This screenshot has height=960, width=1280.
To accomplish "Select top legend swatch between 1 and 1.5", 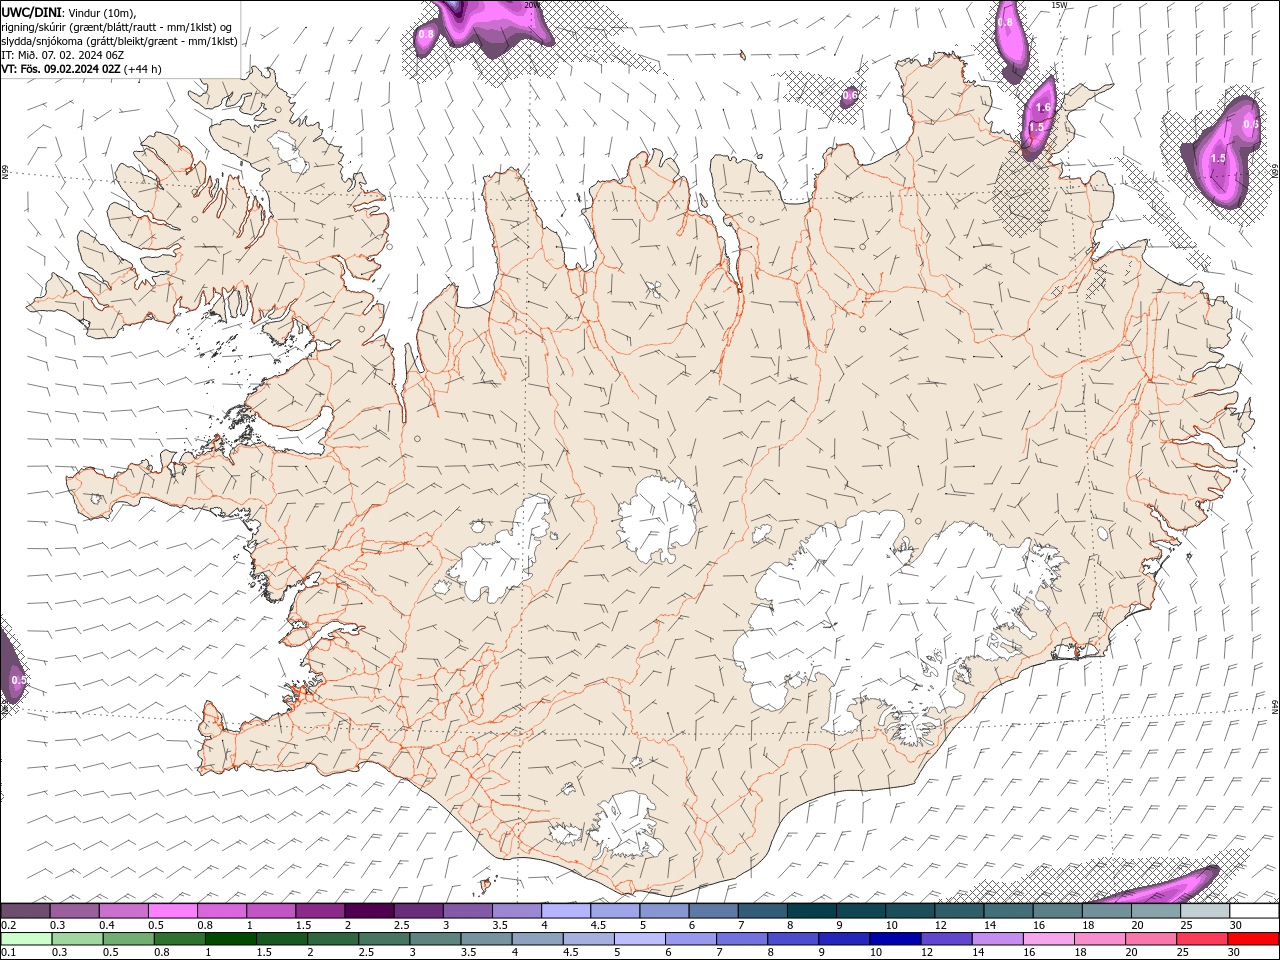I will click(270, 911).
